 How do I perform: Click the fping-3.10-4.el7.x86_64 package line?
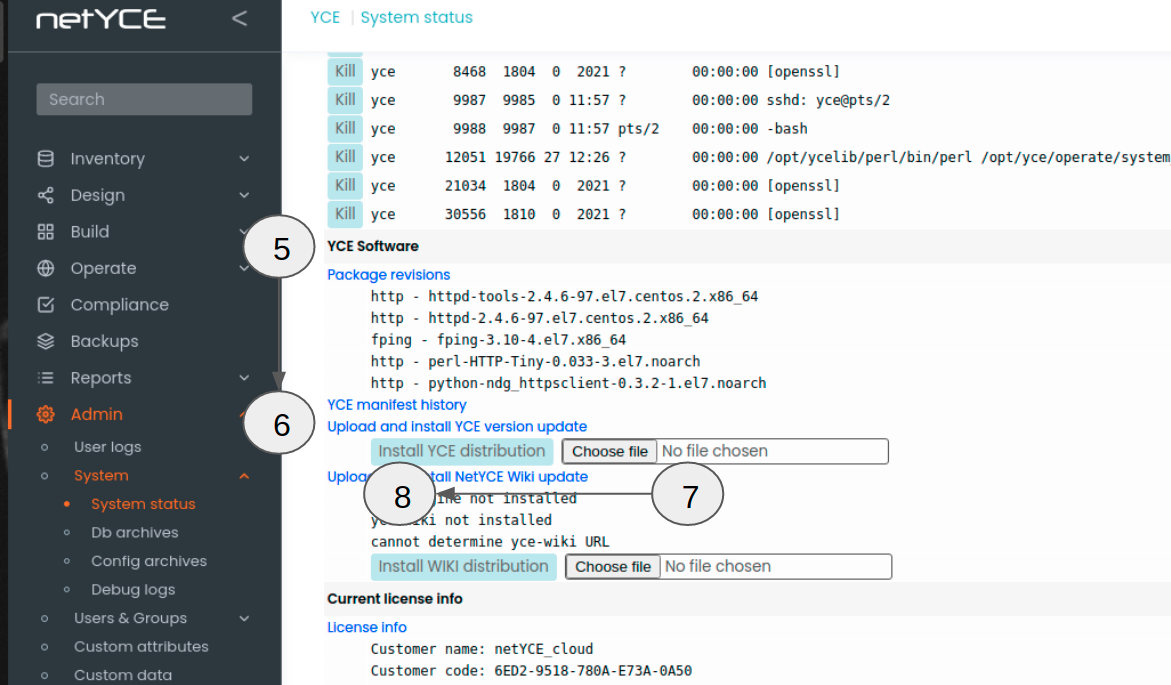tap(498, 340)
